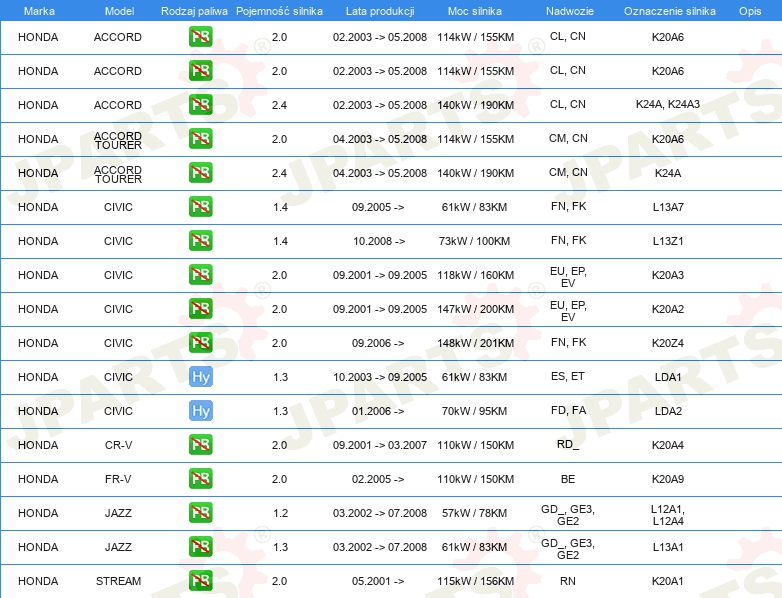Click the body code 'RN'
The image size is (782, 598).
(x=568, y=581)
